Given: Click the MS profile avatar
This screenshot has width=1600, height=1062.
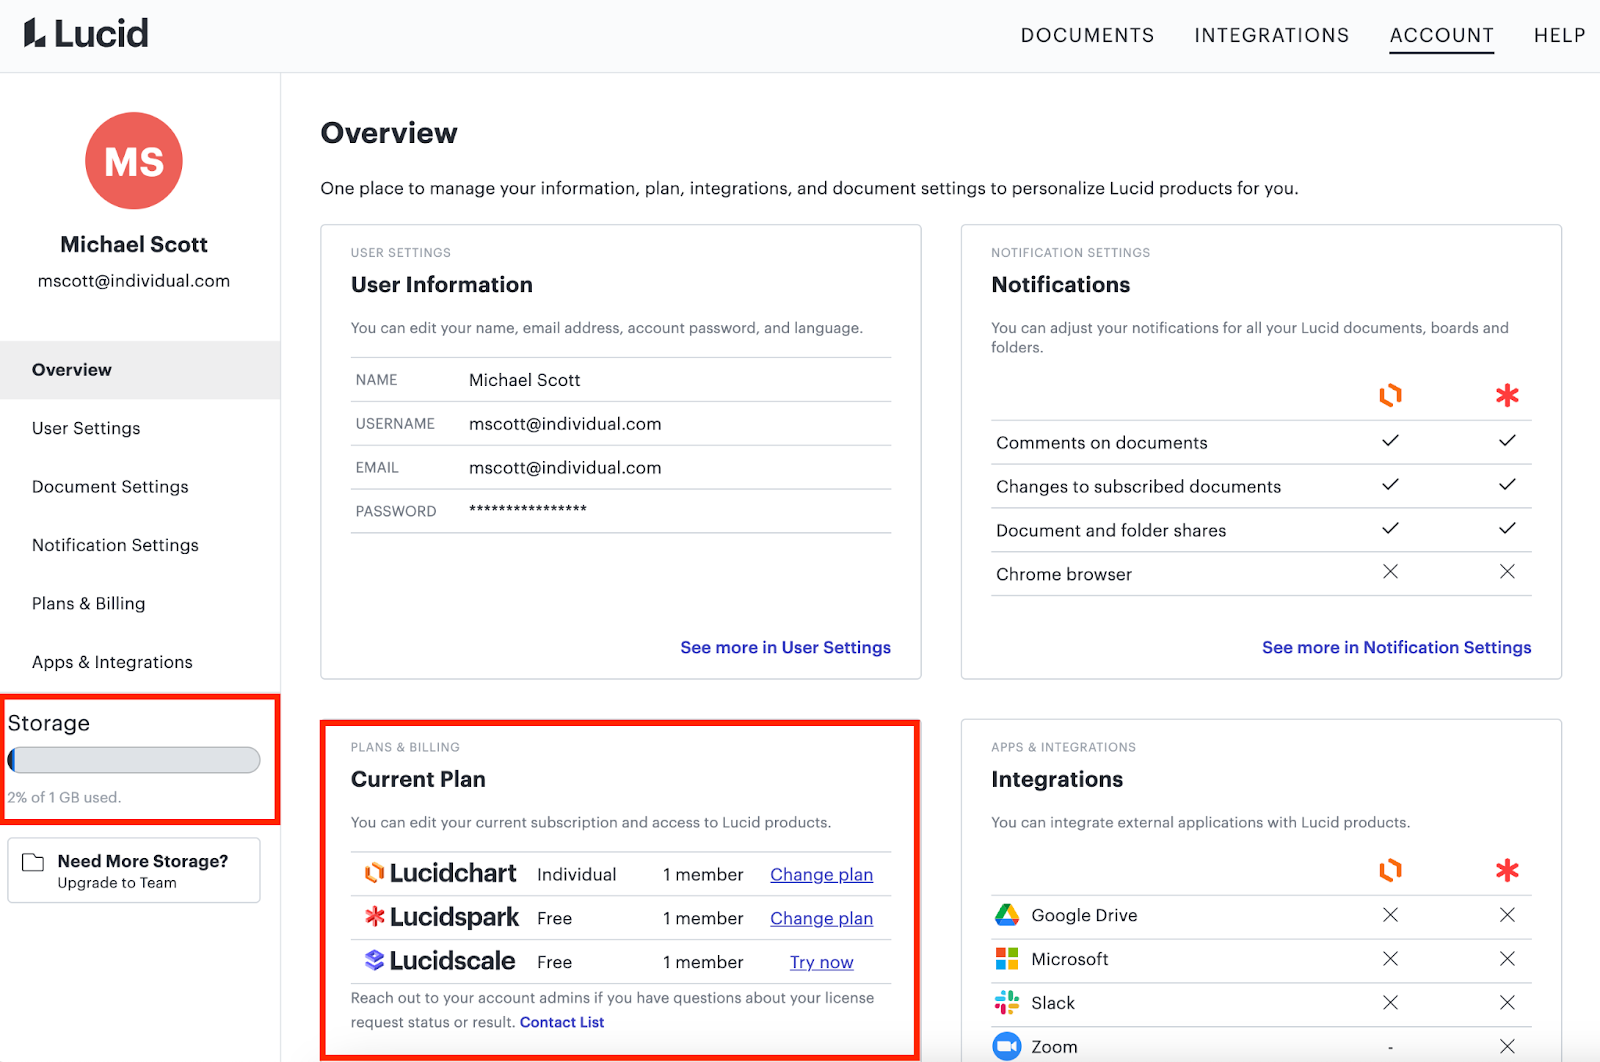Looking at the screenshot, I should click(133, 160).
